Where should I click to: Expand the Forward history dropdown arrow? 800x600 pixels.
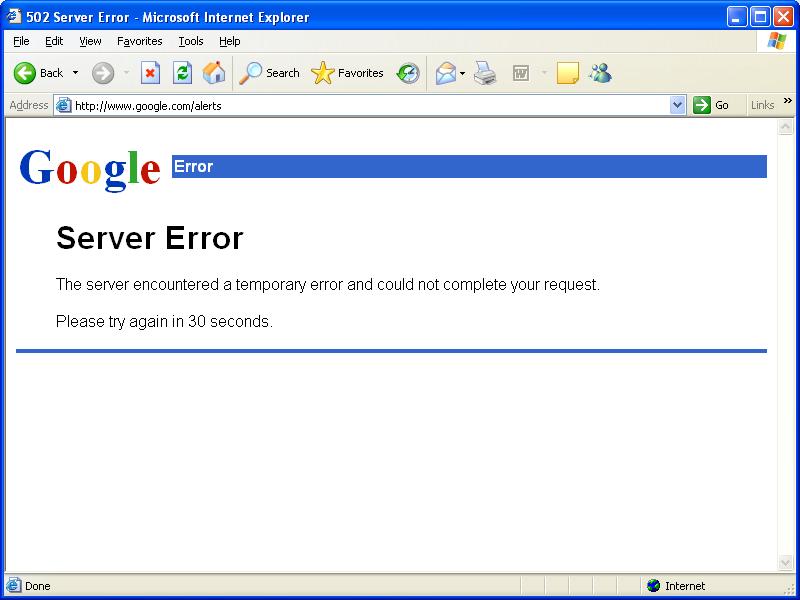click(x=127, y=73)
